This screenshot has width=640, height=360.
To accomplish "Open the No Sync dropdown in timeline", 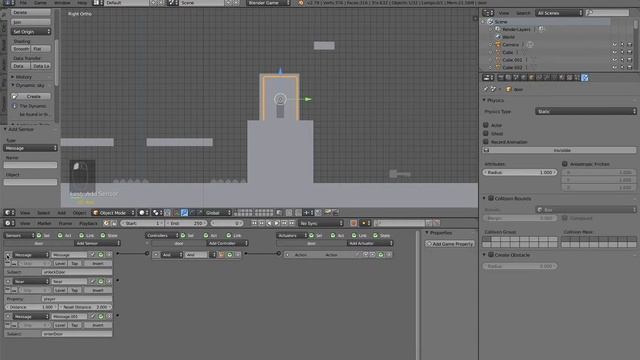I will (321, 223).
